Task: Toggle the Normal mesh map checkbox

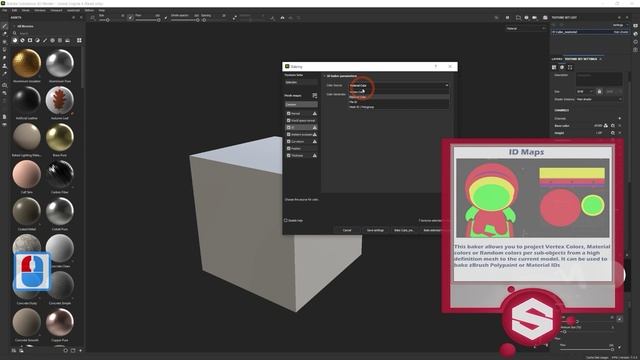Action: 289,113
